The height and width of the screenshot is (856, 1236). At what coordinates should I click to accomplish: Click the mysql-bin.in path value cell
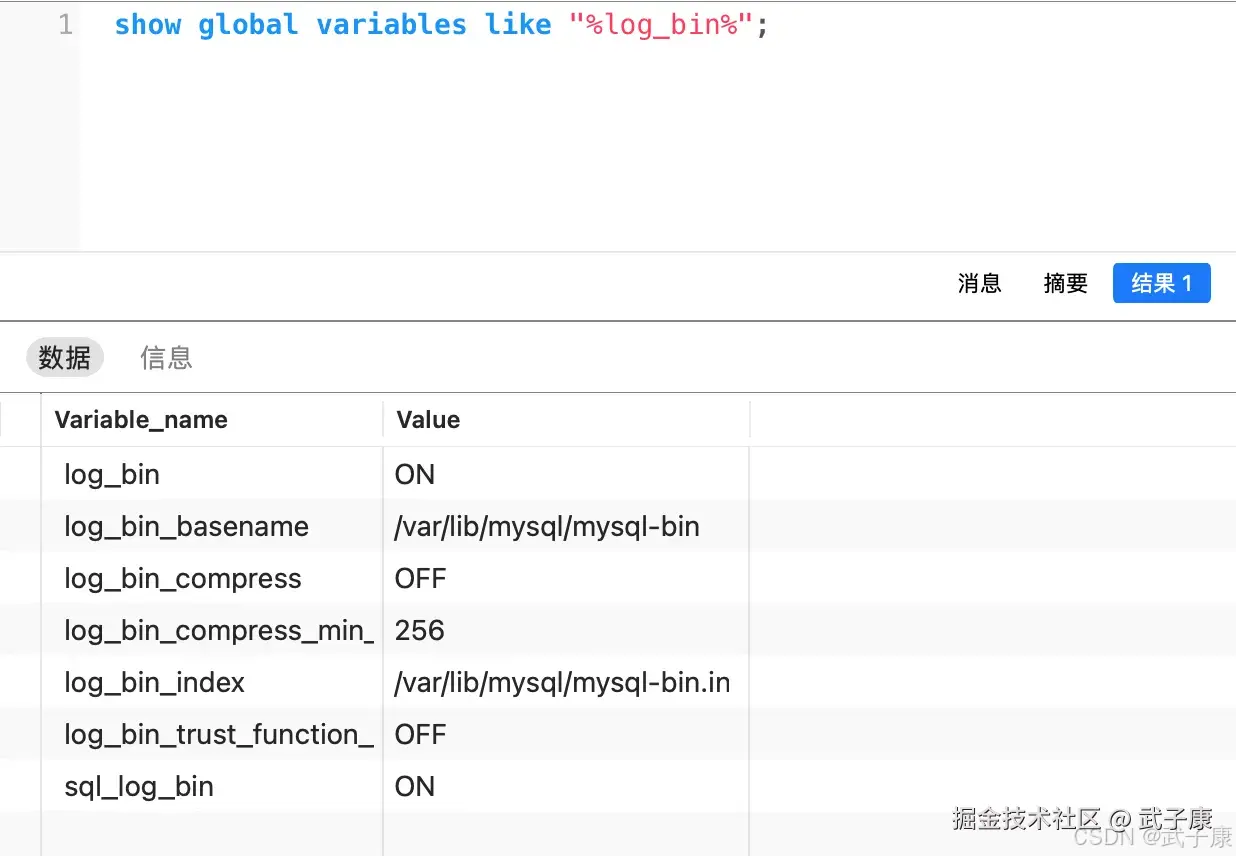coord(562,682)
